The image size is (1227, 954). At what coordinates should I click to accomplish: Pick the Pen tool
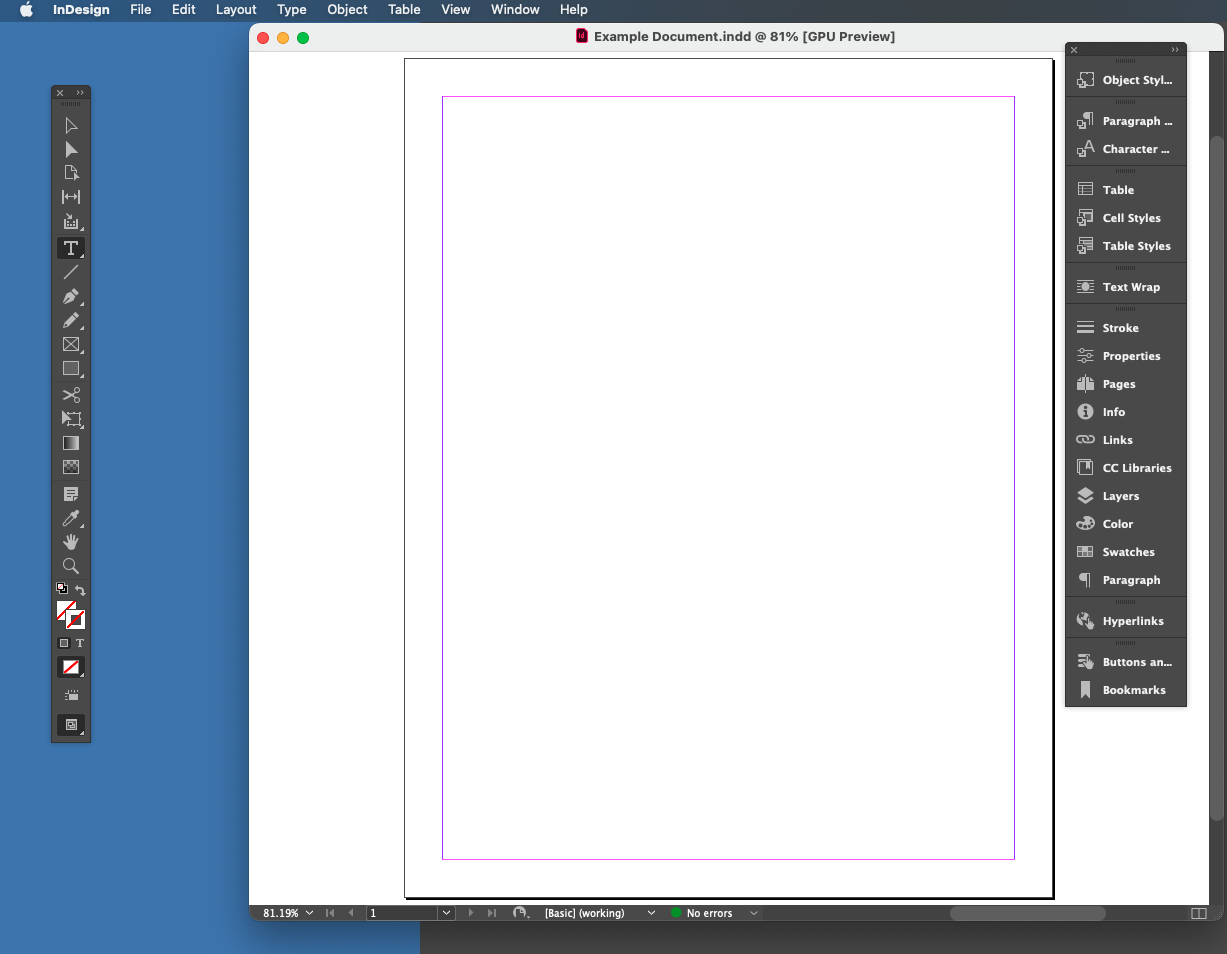71,296
